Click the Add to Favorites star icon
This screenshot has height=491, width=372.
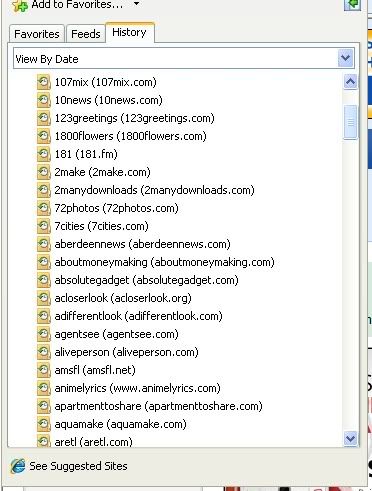[19, 6]
